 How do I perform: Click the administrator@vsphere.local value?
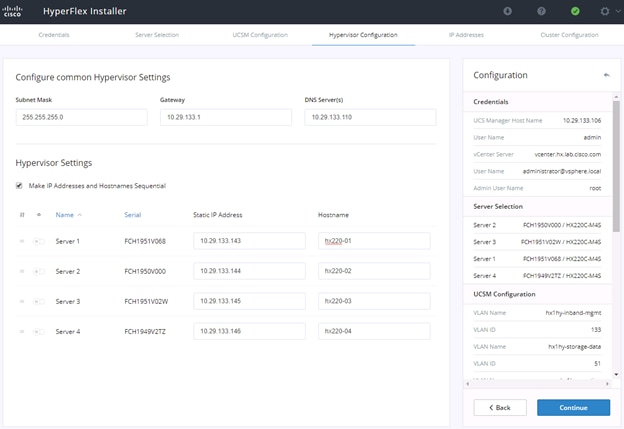[x=562, y=172]
